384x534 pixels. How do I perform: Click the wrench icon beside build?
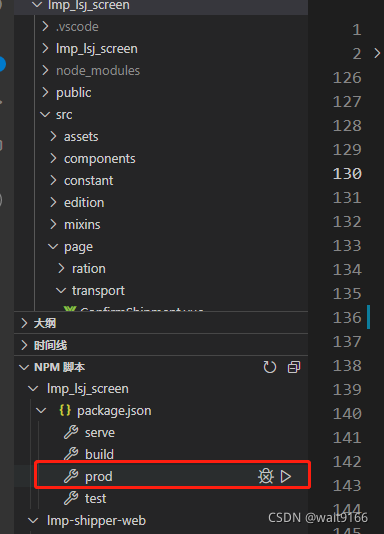click(x=71, y=454)
